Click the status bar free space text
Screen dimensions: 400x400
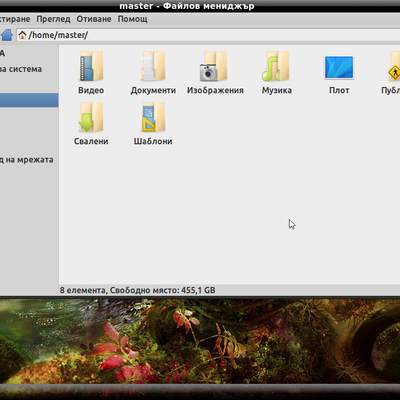tap(138, 290)
